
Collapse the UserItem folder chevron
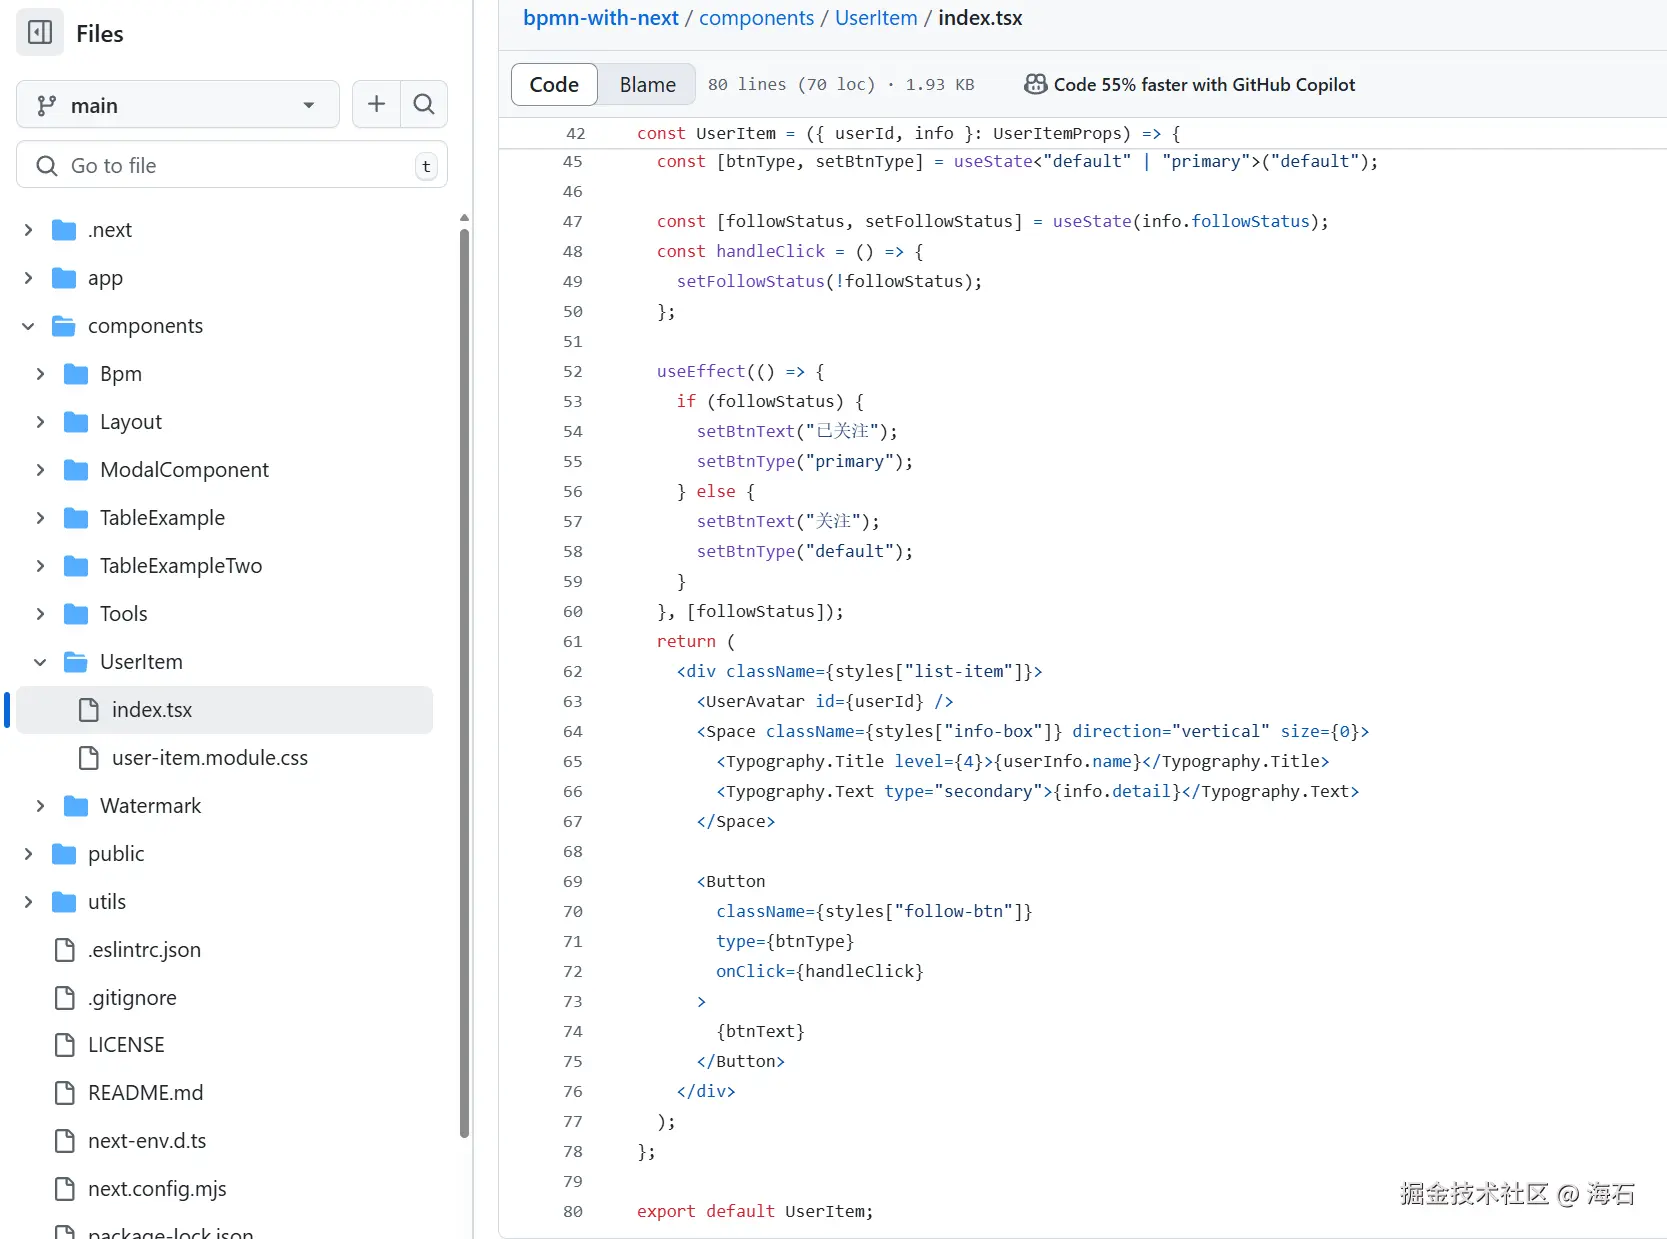point(40,662)
